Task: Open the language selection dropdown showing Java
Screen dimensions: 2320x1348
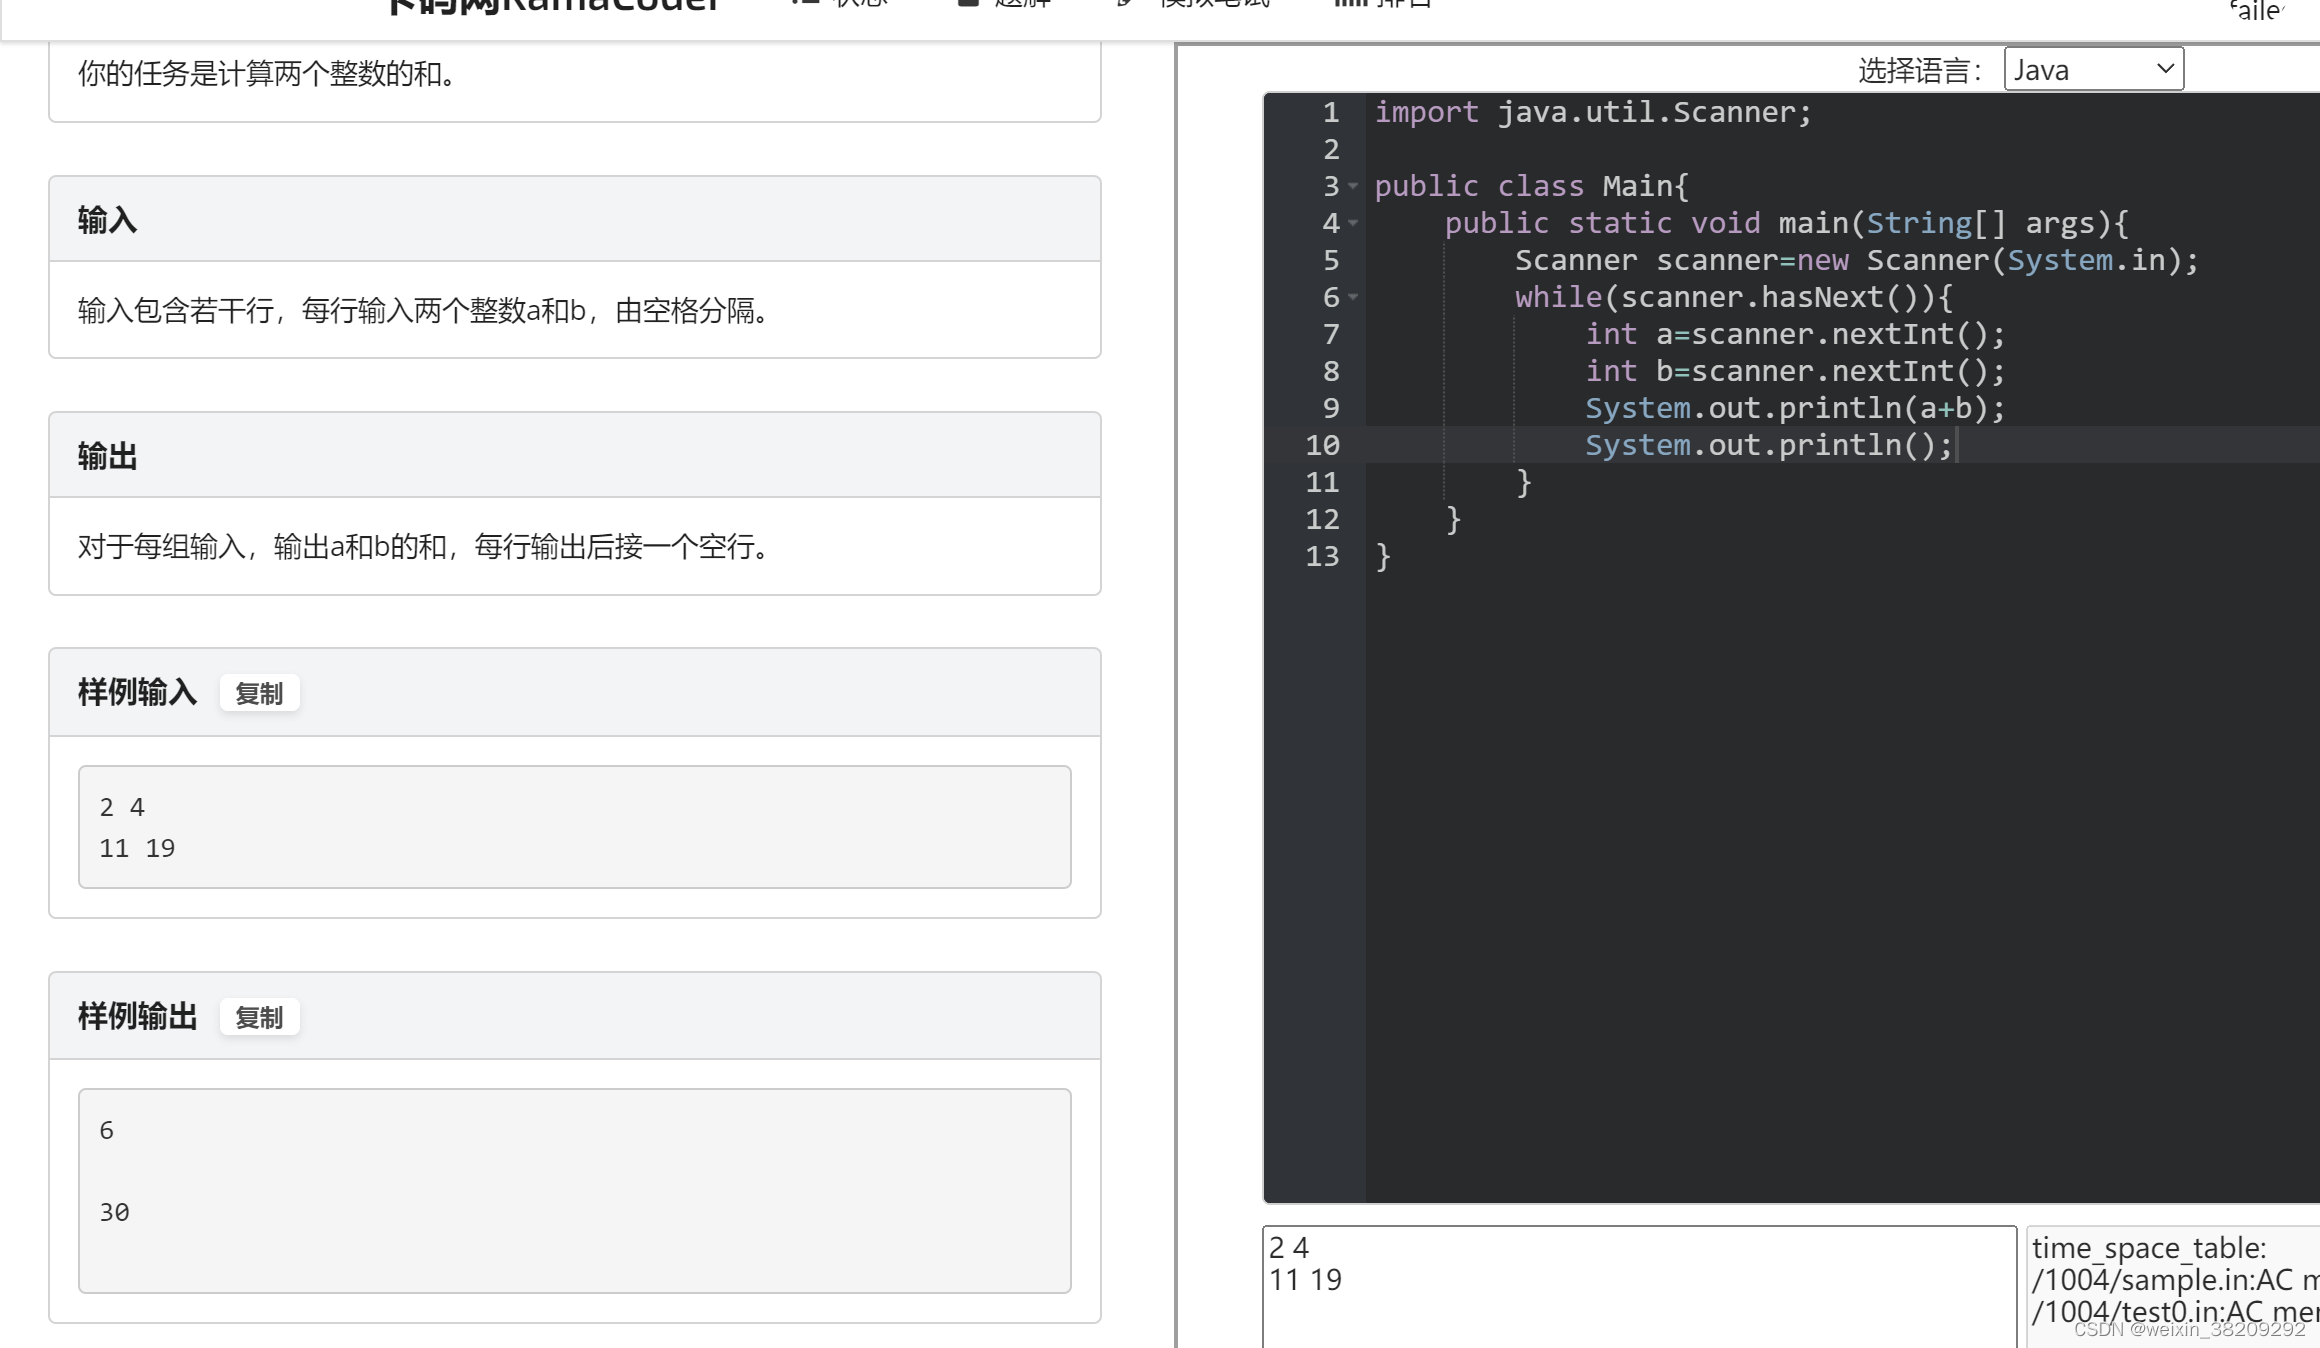Action: pos(2093,70)
